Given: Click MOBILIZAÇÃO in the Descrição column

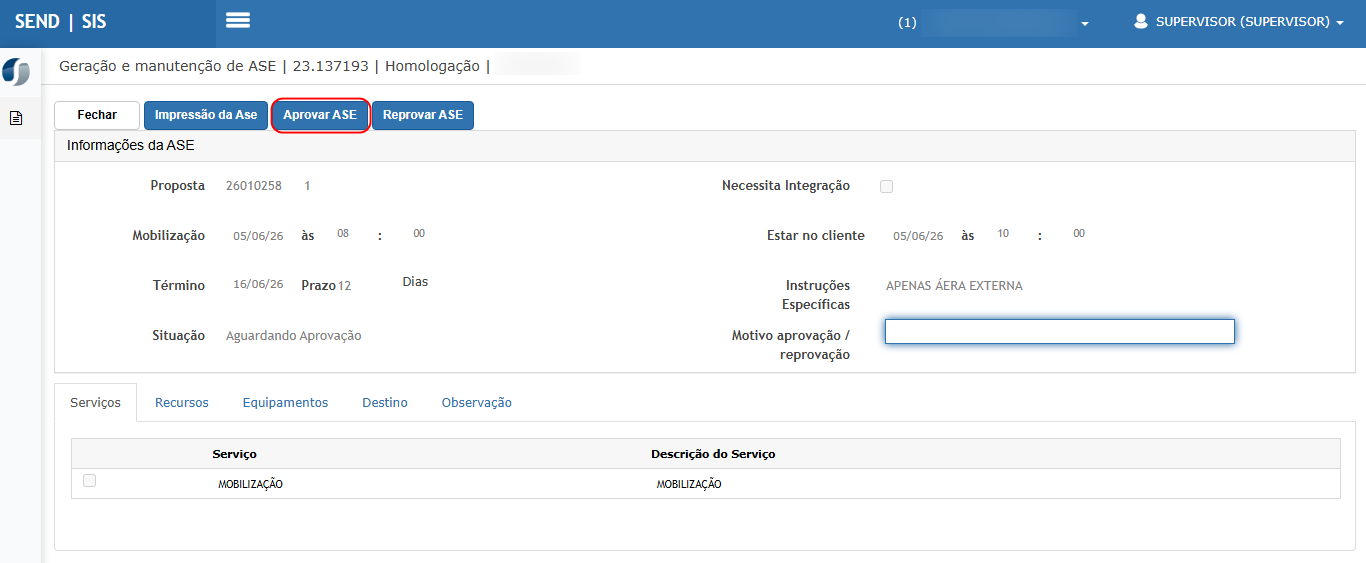Looking at the screenshot, I should [689, 484].
